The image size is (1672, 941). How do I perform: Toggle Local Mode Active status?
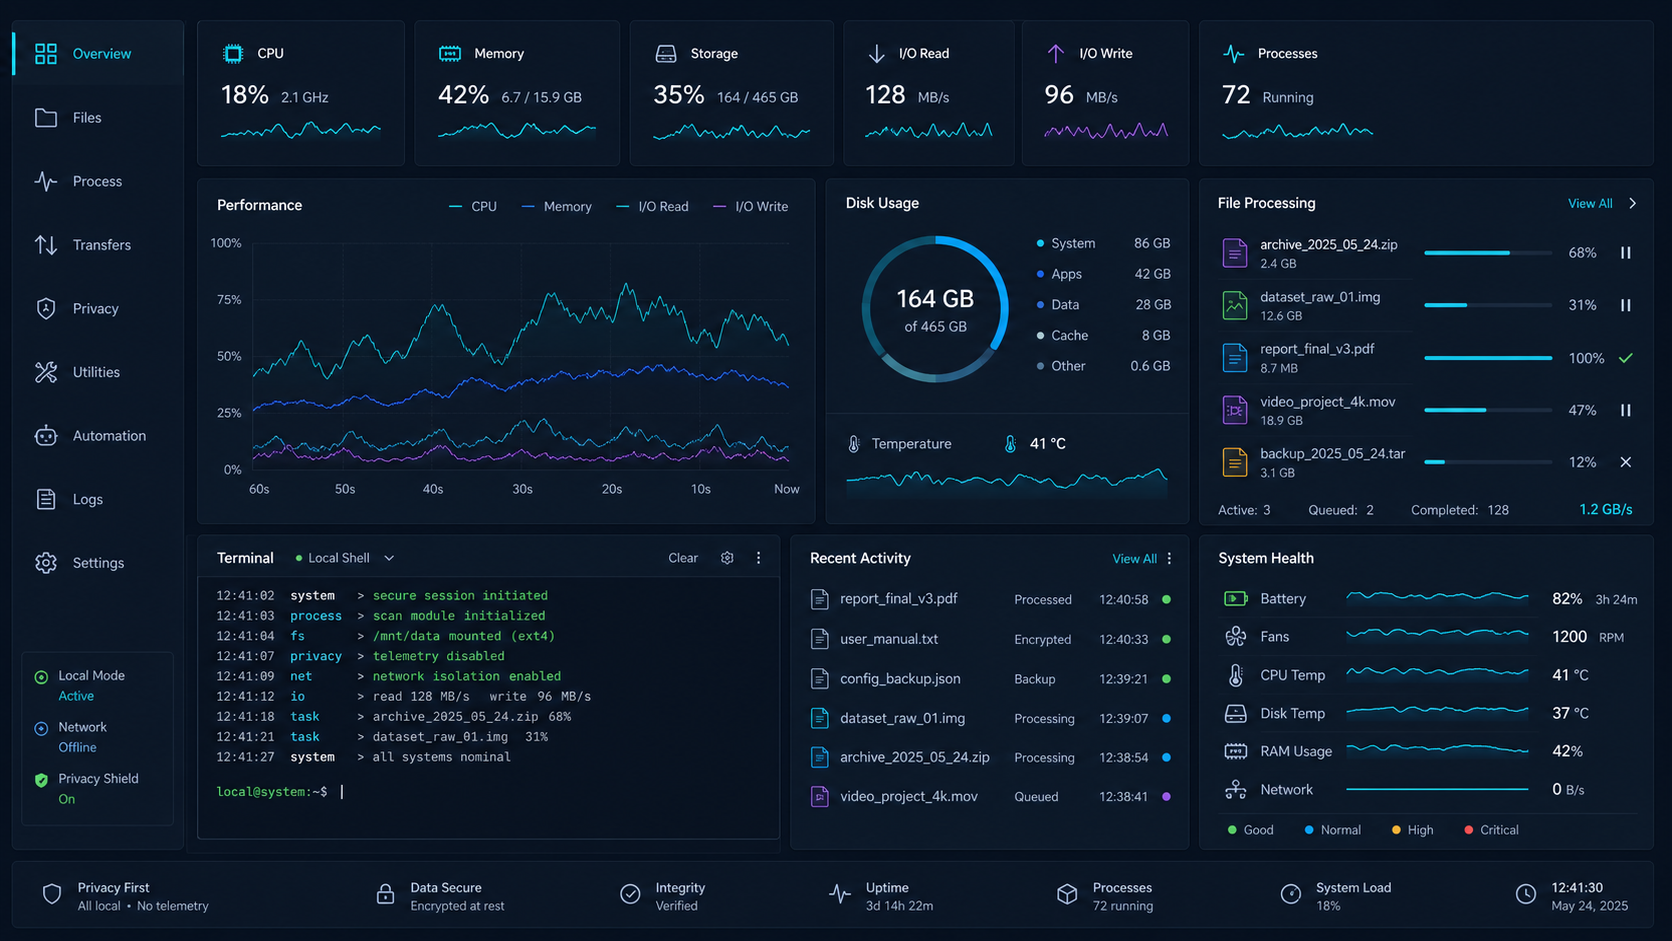click(81, 686)
